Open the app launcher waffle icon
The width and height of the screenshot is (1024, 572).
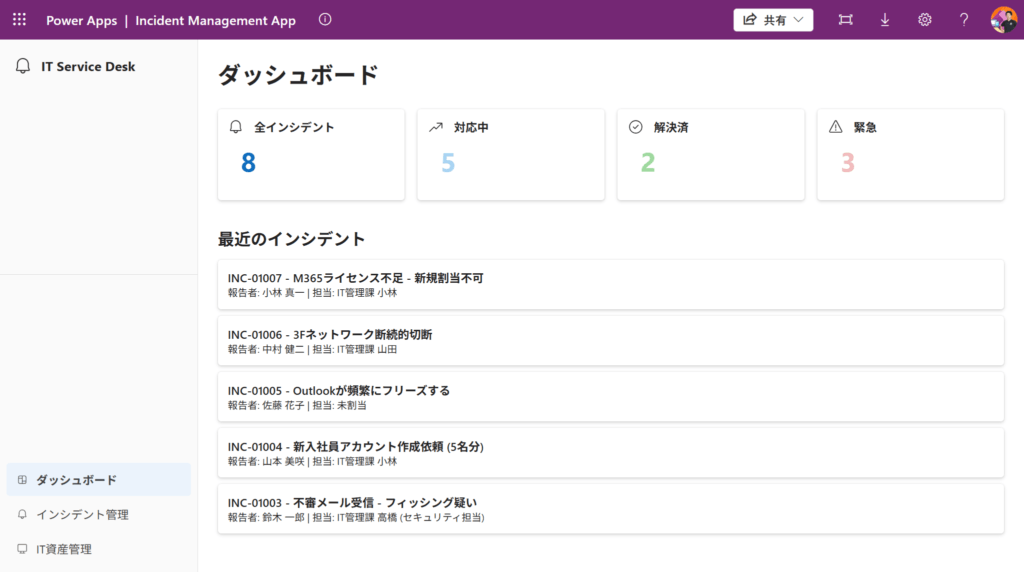pyautogui.click(x=19, y=20)
